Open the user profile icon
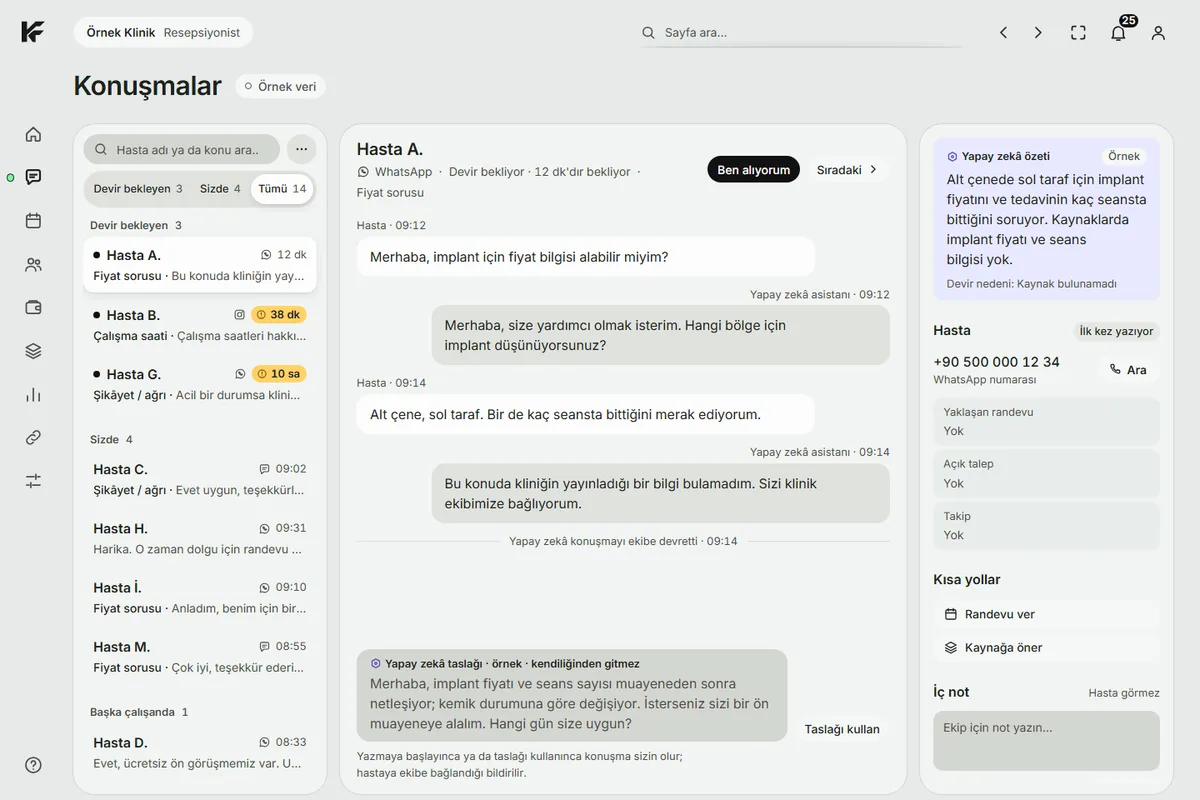This screenshot has width=1200, height=800. (1158, 33)
